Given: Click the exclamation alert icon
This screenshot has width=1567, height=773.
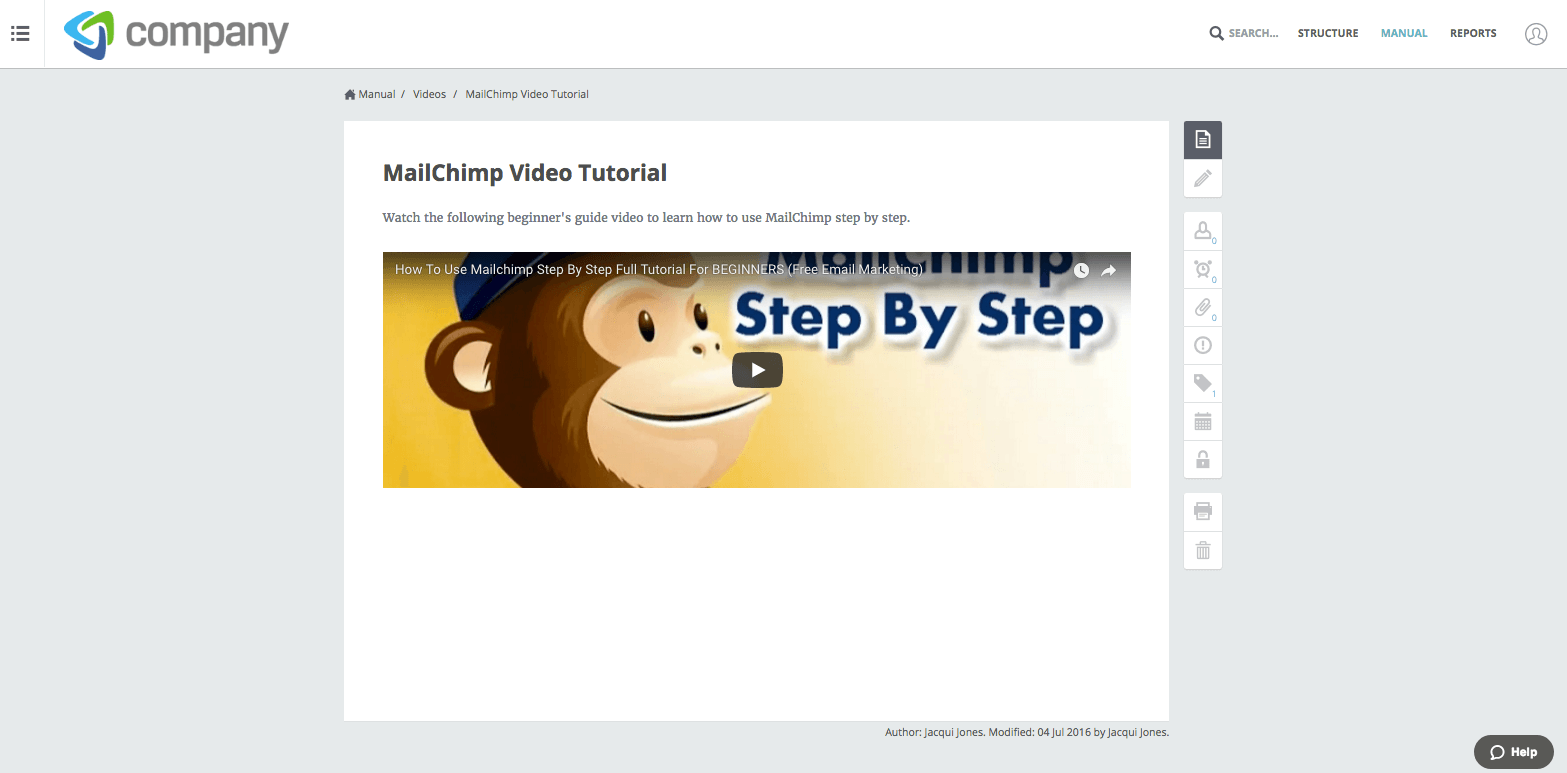Looking at the screenshot, I should click(1203, 345).
